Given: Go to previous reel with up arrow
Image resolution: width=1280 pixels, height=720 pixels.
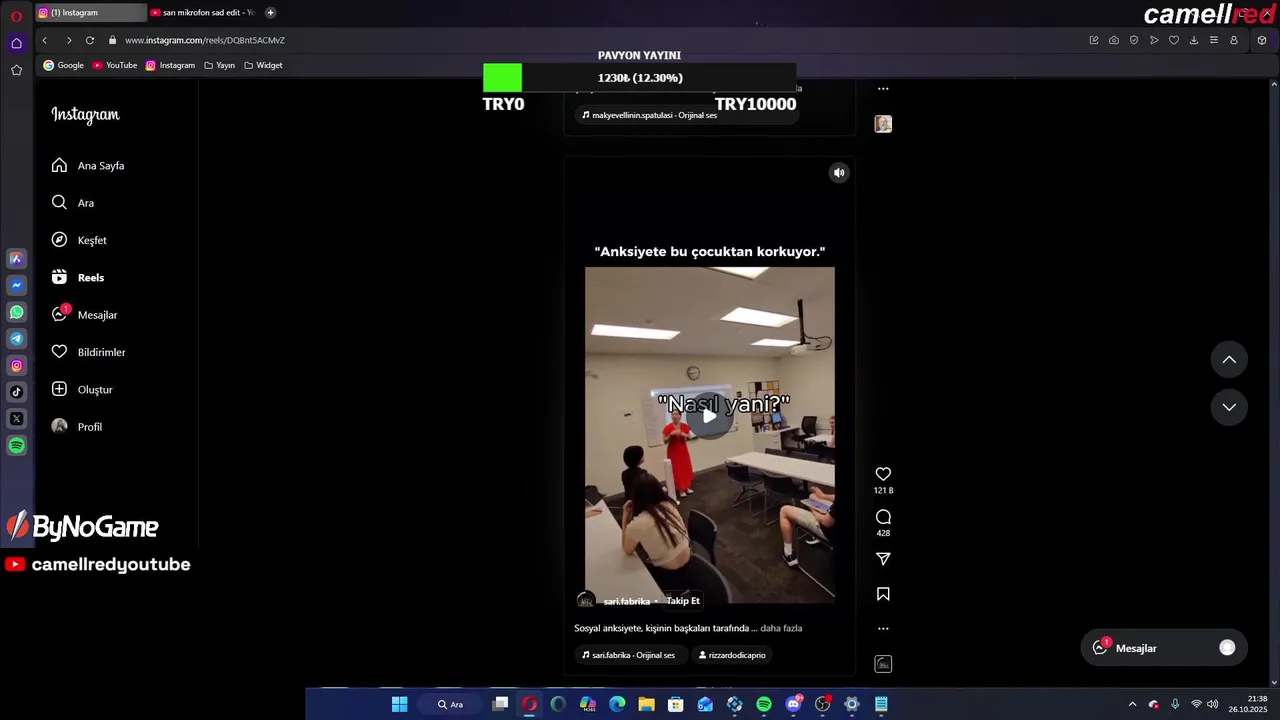Looking at the screenshot, I should pos(1229,360).
